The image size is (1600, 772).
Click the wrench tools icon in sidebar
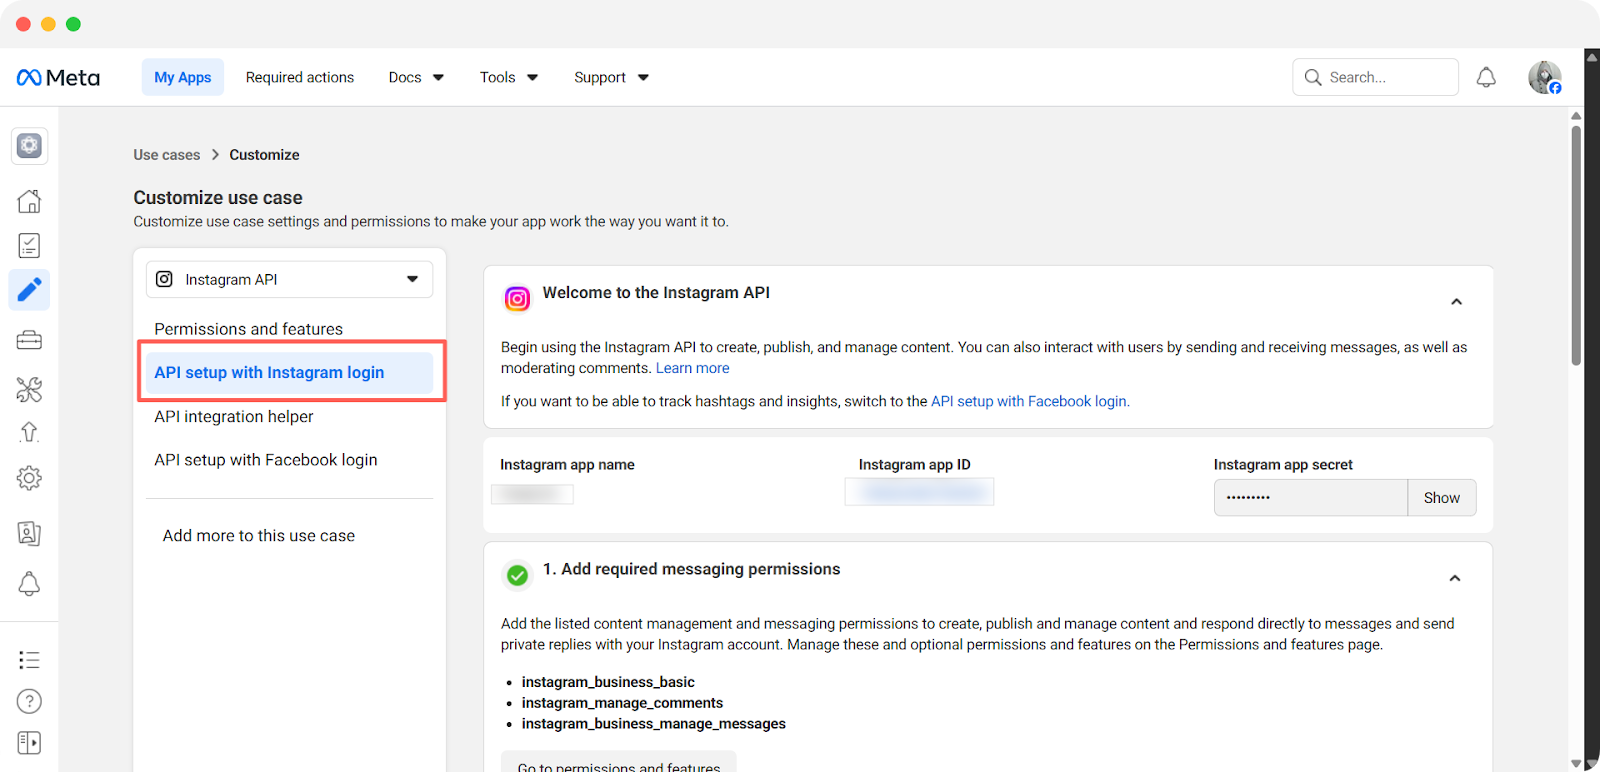(29, 389)
